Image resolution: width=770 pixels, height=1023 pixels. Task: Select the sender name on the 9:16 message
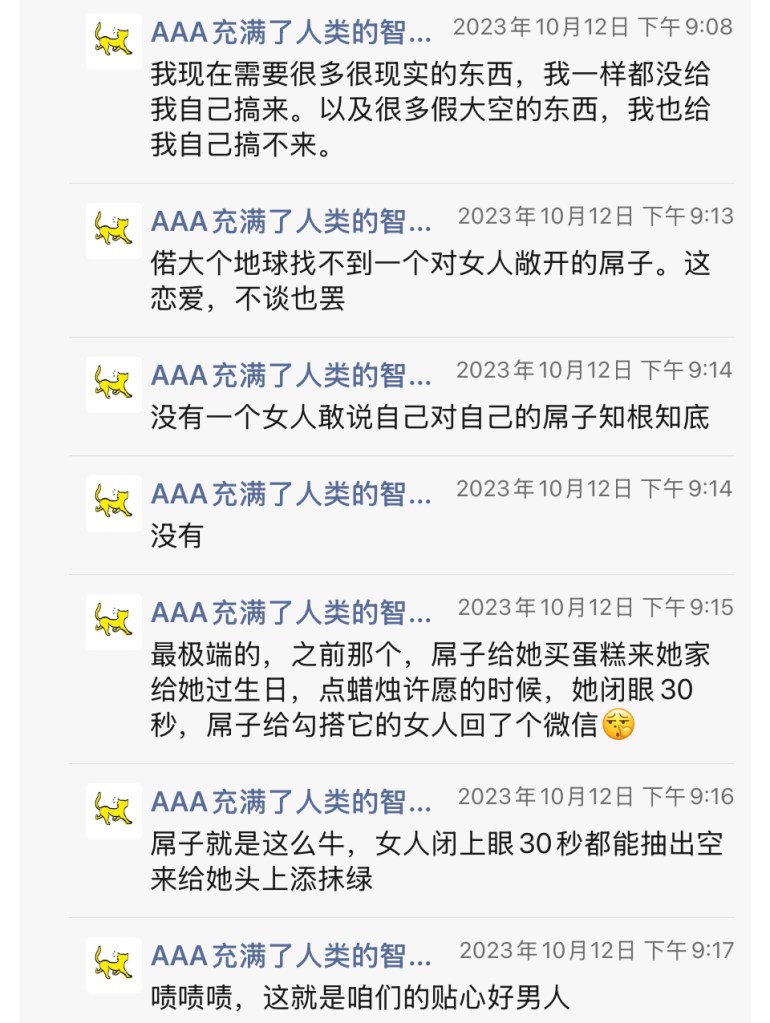tap(291, 802)
